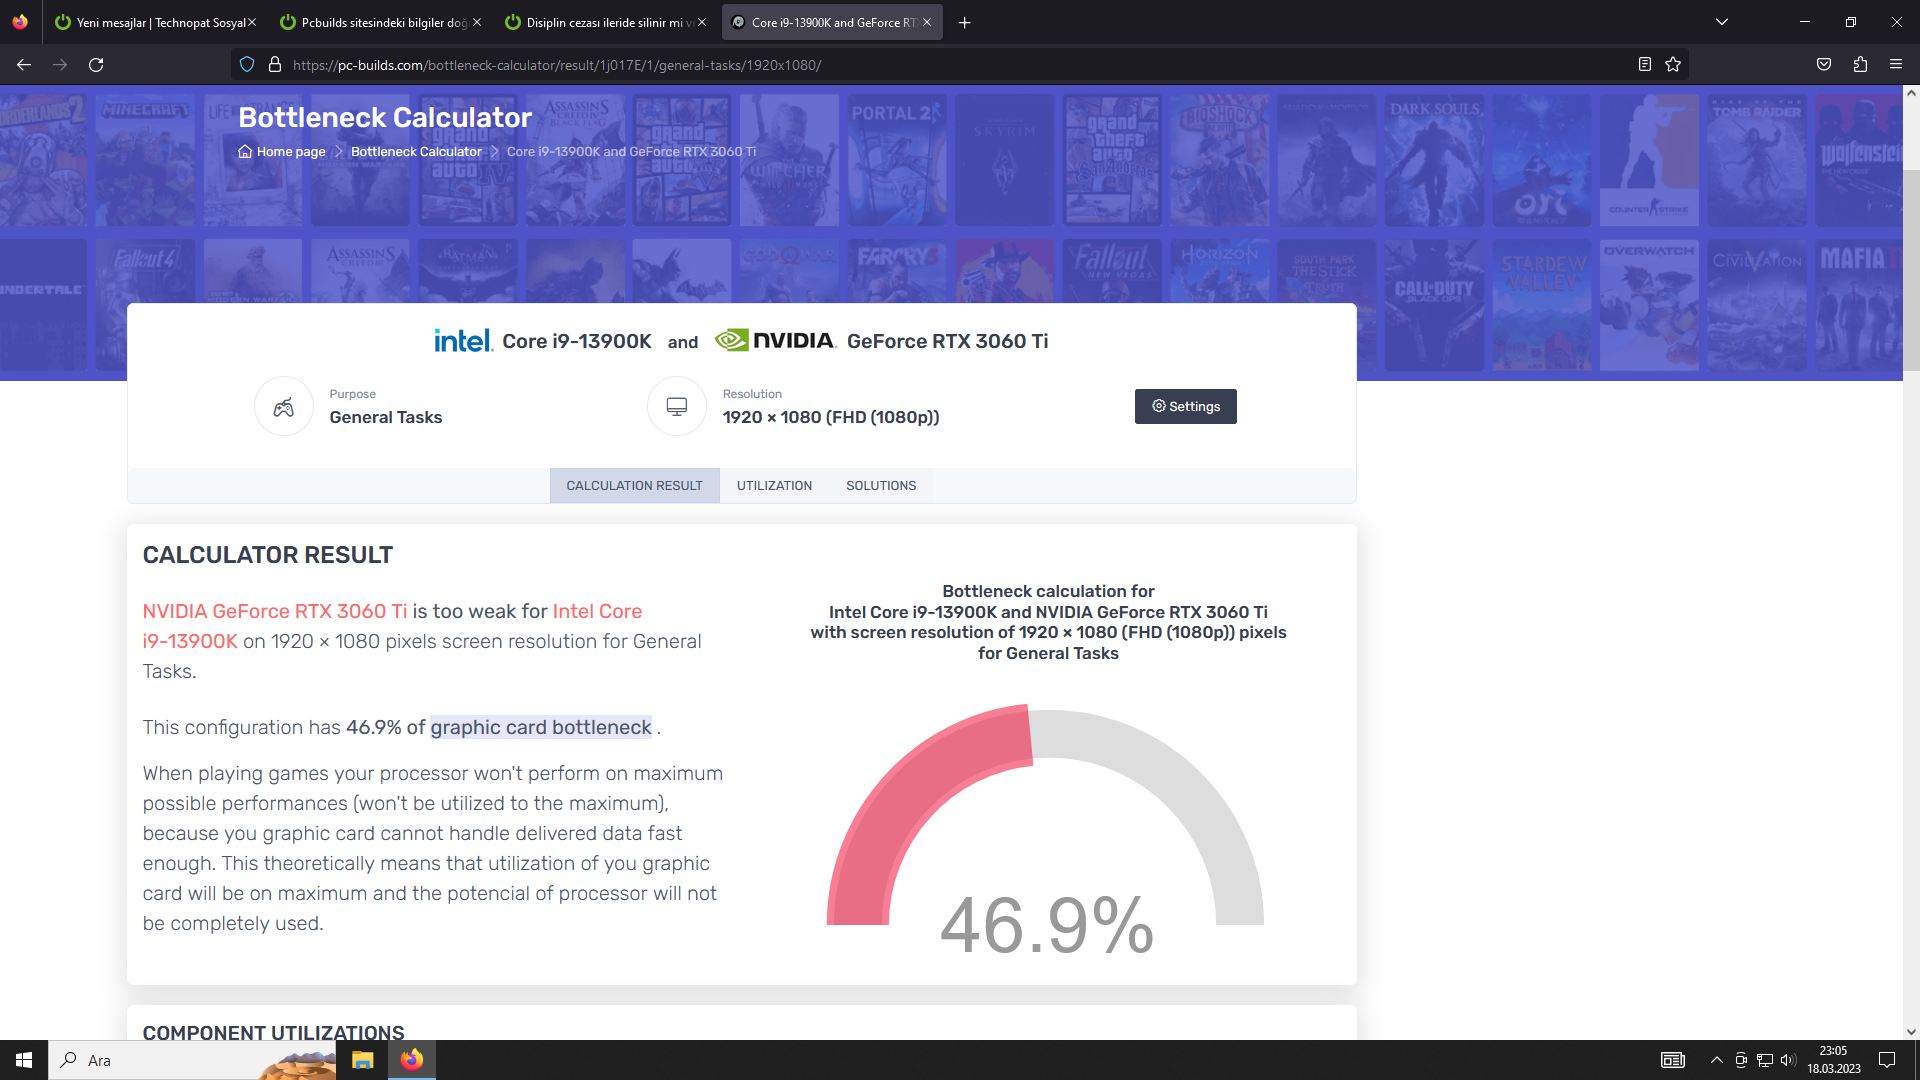The height and width of the screenshot is (1080, 1920).
Task: Open File Explorer from the taskbar
Action: point(362,1060)
